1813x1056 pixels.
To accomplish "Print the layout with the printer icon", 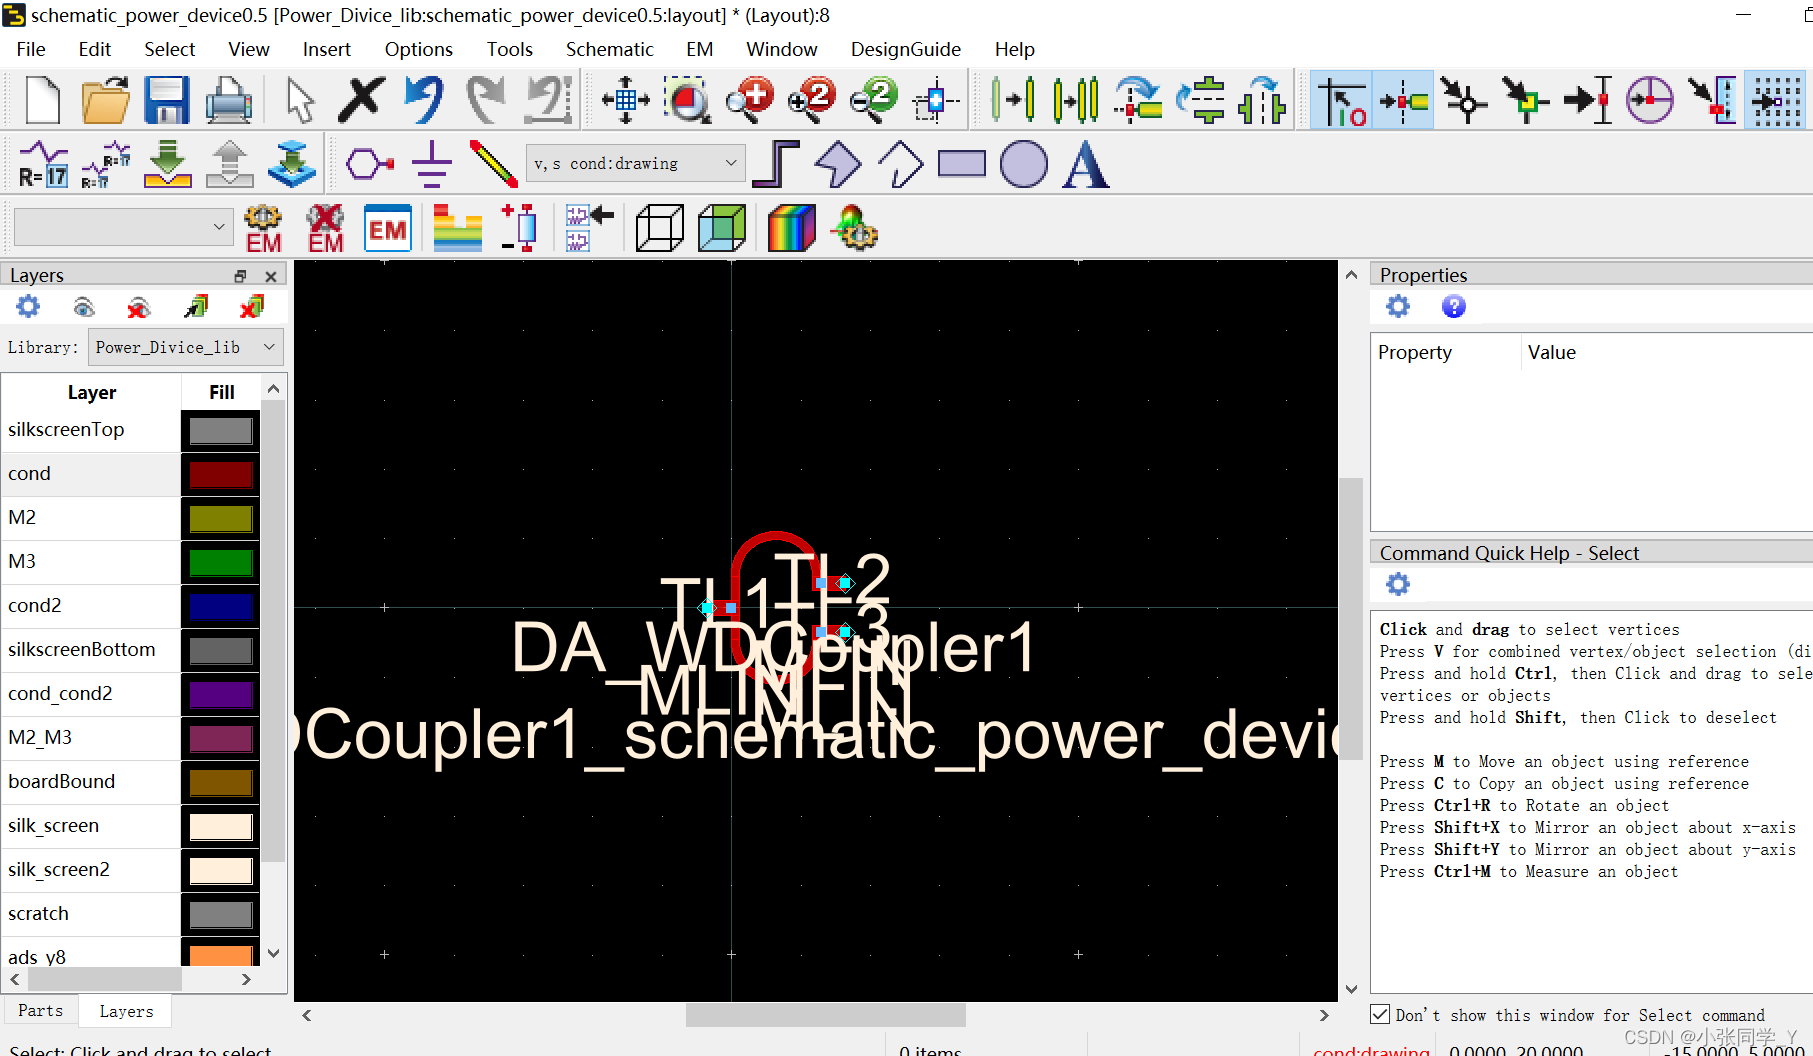I will pos(228,100).
